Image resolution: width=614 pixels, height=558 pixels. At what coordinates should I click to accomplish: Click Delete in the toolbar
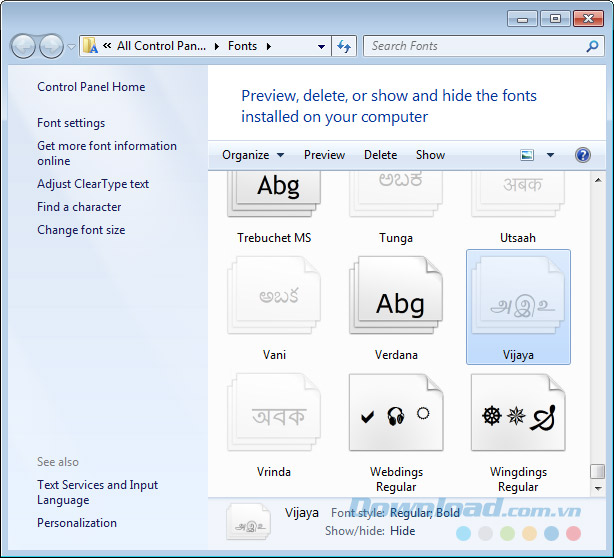[380, 155]
